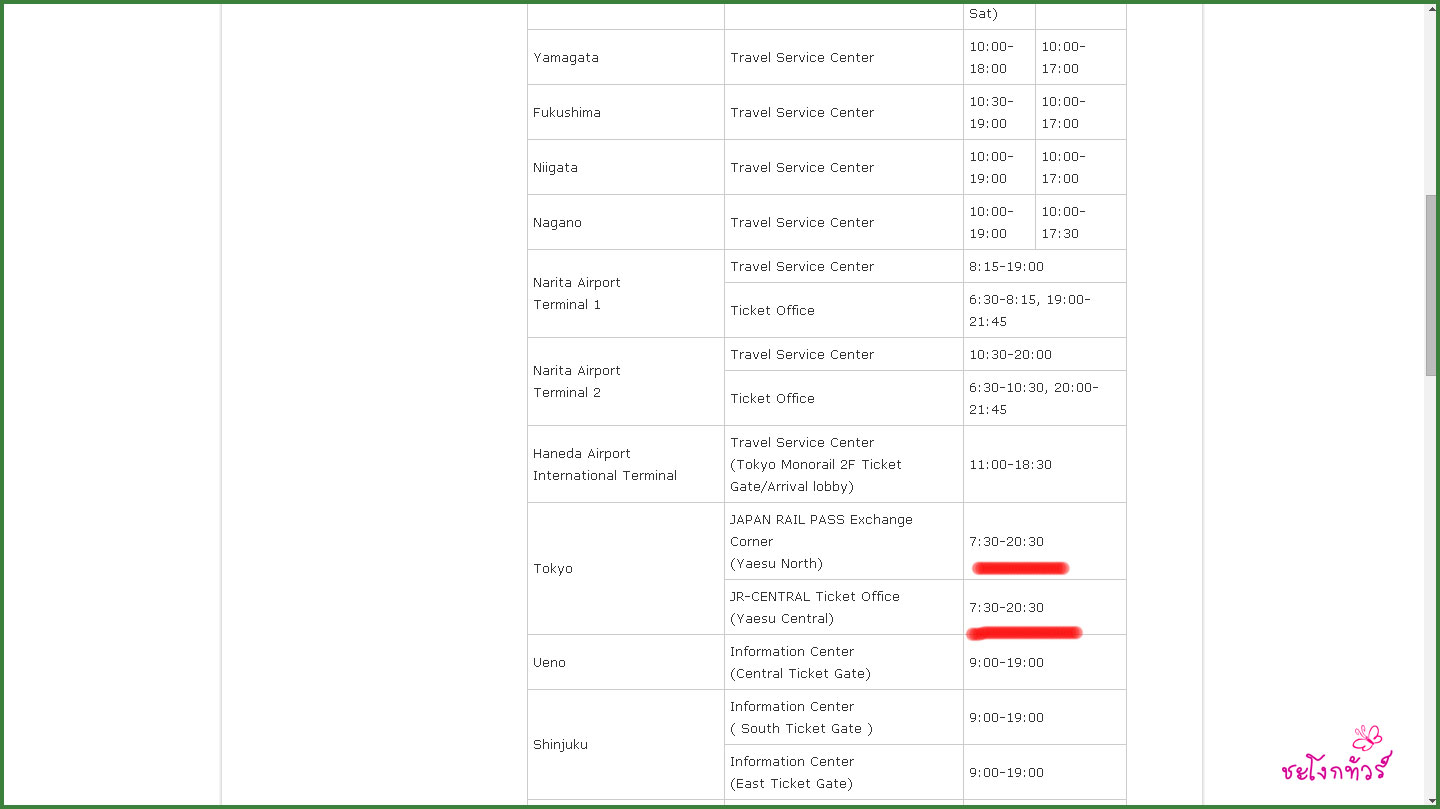This screenshot has height=809, width=1440.
Task: Click Information Center (East Ticket Gate) cell
Action: click(x=844, y=772)
